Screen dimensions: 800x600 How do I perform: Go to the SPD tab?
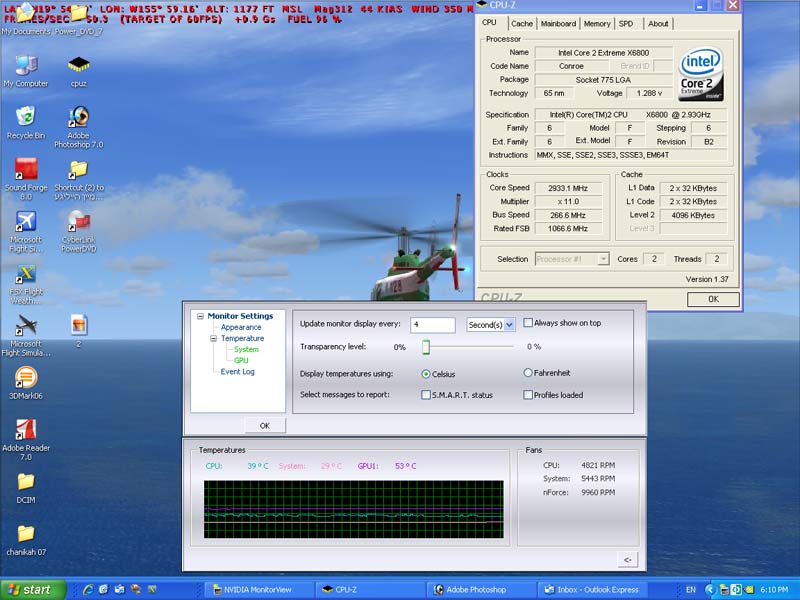tap(626, 23)
